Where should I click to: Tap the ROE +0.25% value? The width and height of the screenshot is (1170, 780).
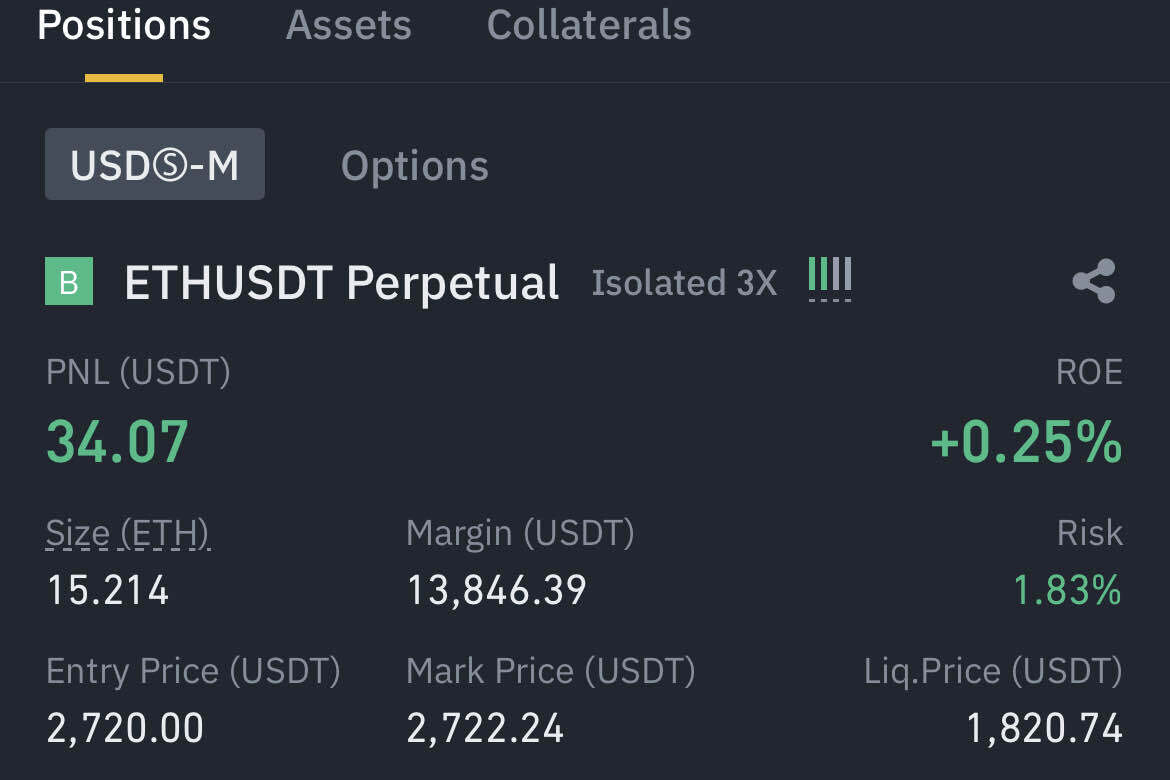[1026, 442]
